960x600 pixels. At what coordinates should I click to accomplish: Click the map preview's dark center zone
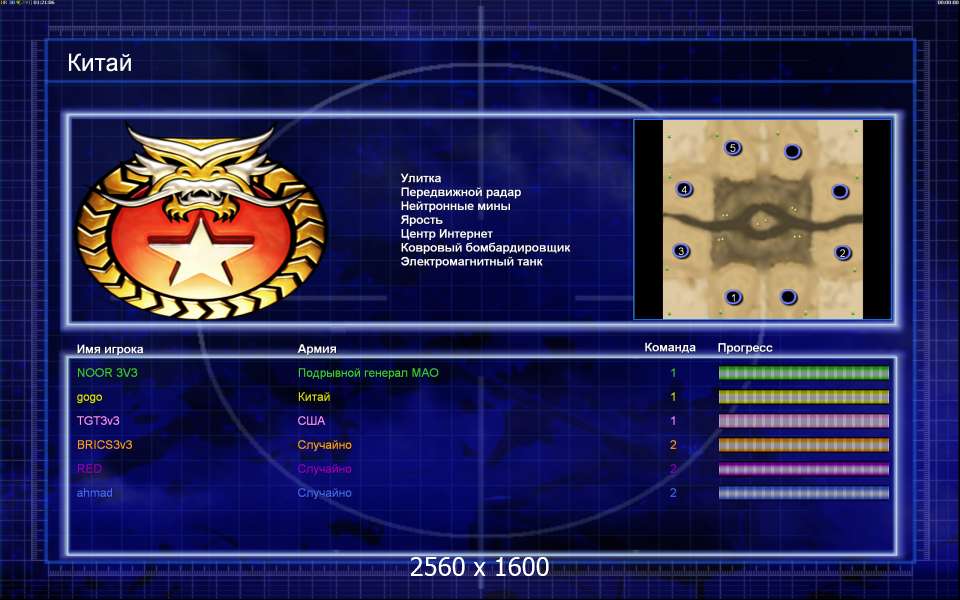point(762,222)
